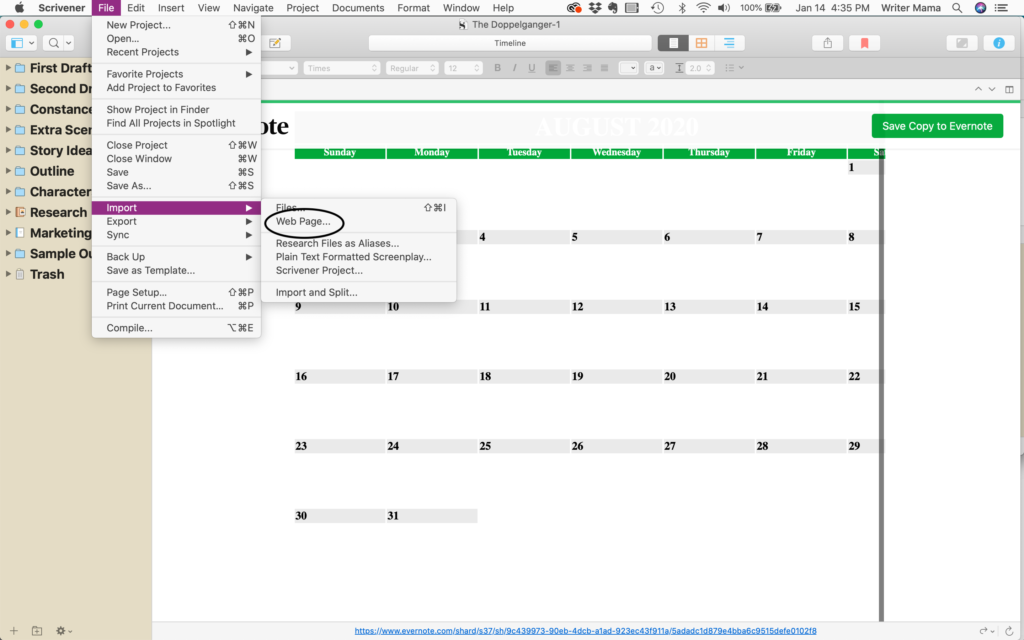Open the Time Machine menu bar icon
Viewport: 1024px width, 640px height.
click(658, 8)
